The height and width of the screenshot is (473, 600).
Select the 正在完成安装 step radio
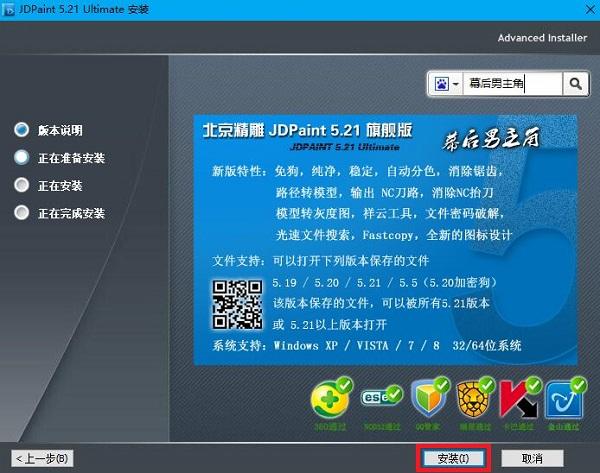tap(21, 213)
